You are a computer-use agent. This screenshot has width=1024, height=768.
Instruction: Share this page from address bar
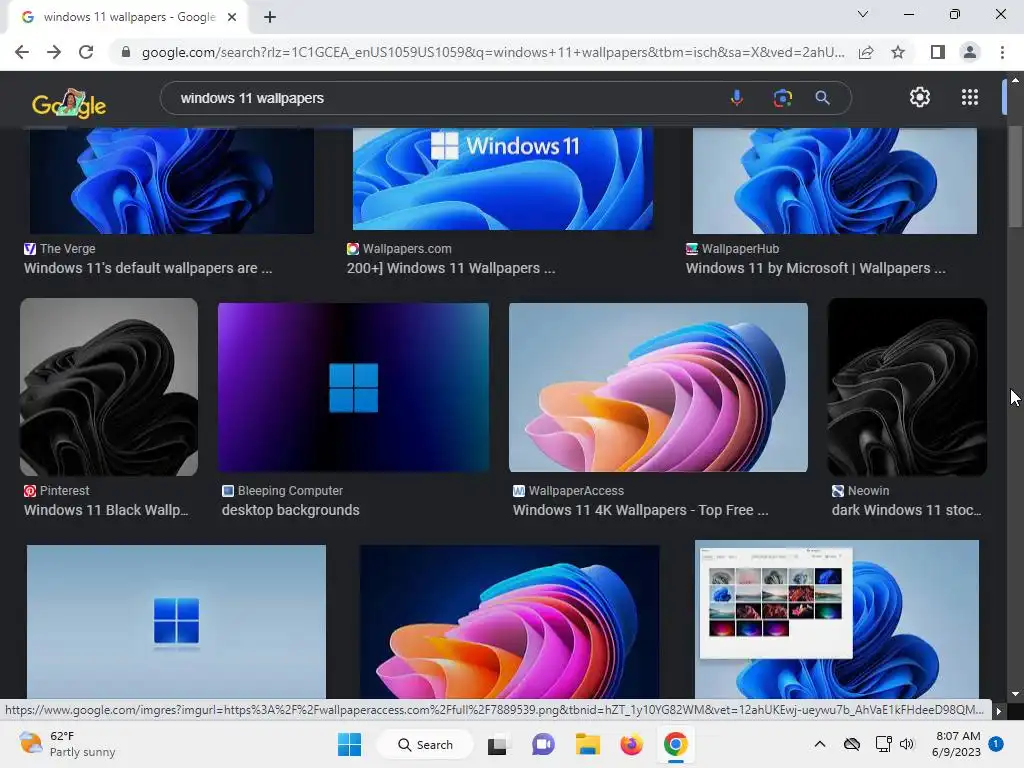pos(866,52)
